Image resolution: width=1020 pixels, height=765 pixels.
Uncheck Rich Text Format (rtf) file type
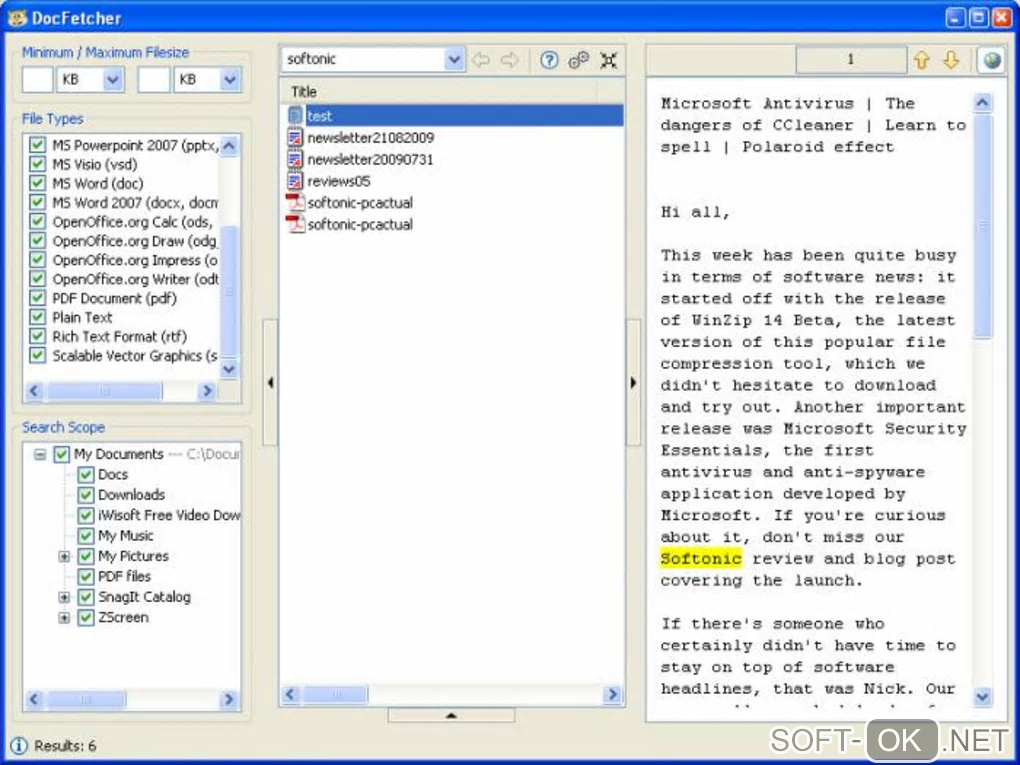tap(38, 336)
